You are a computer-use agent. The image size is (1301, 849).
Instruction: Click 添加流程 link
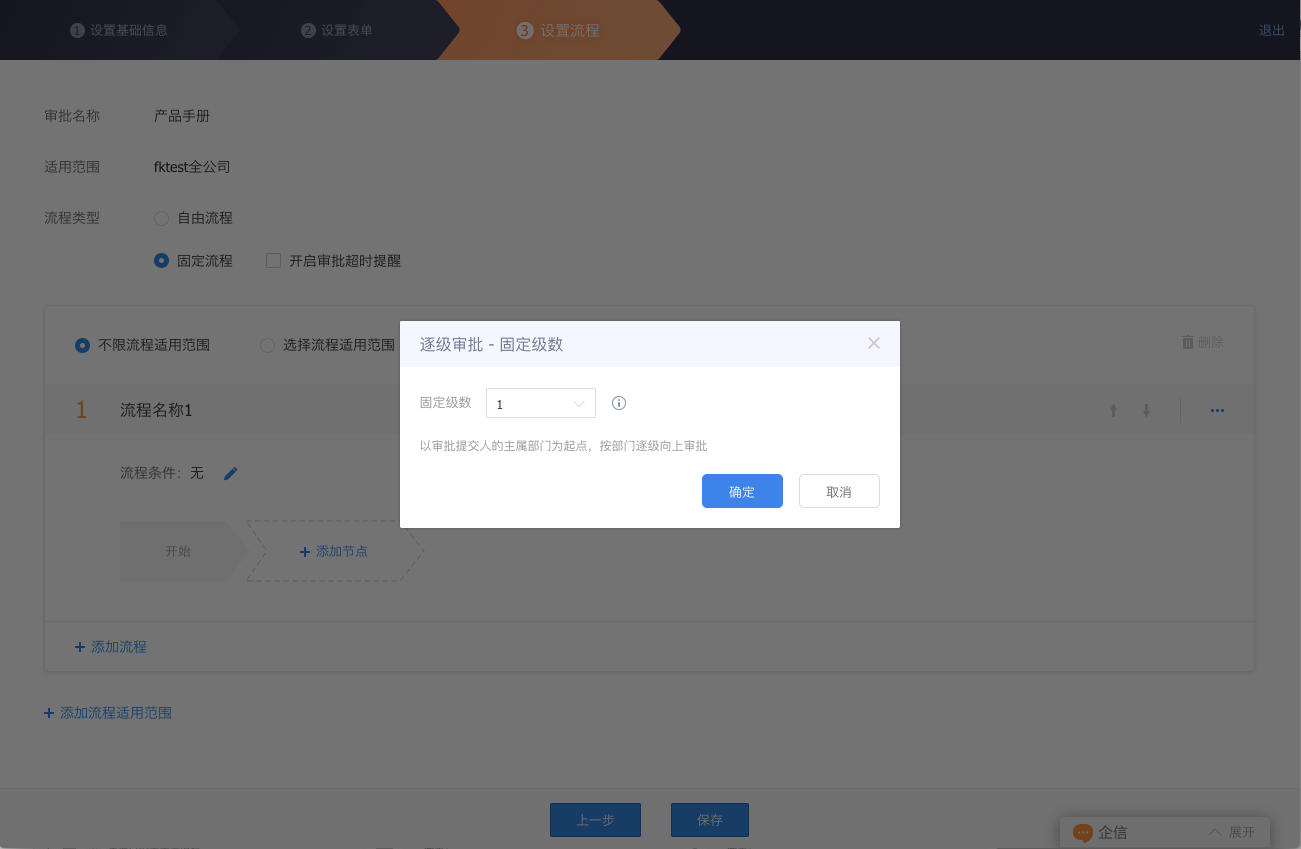[x=111, y=647]
